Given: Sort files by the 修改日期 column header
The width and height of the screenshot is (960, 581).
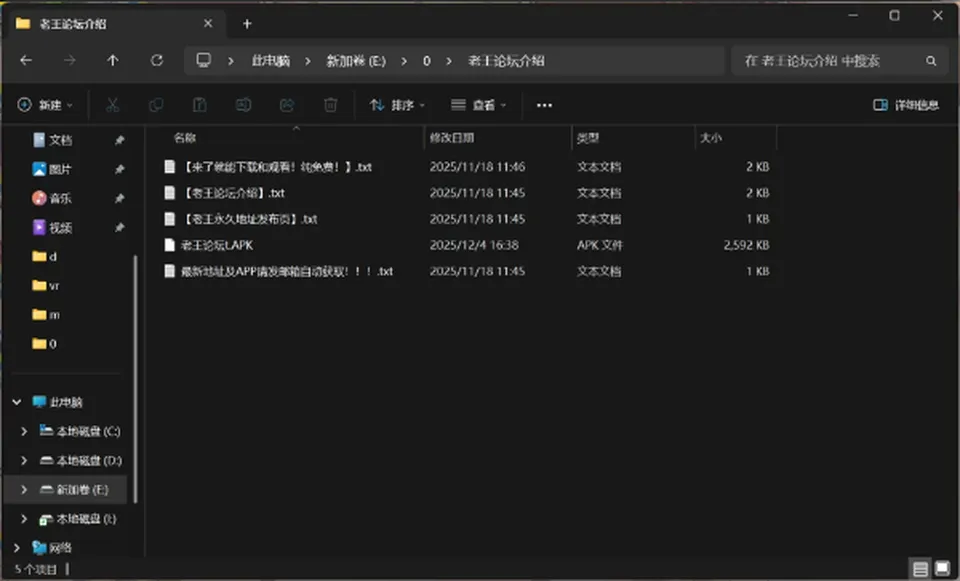Looking at the screenshot, I should click(452, 138).
